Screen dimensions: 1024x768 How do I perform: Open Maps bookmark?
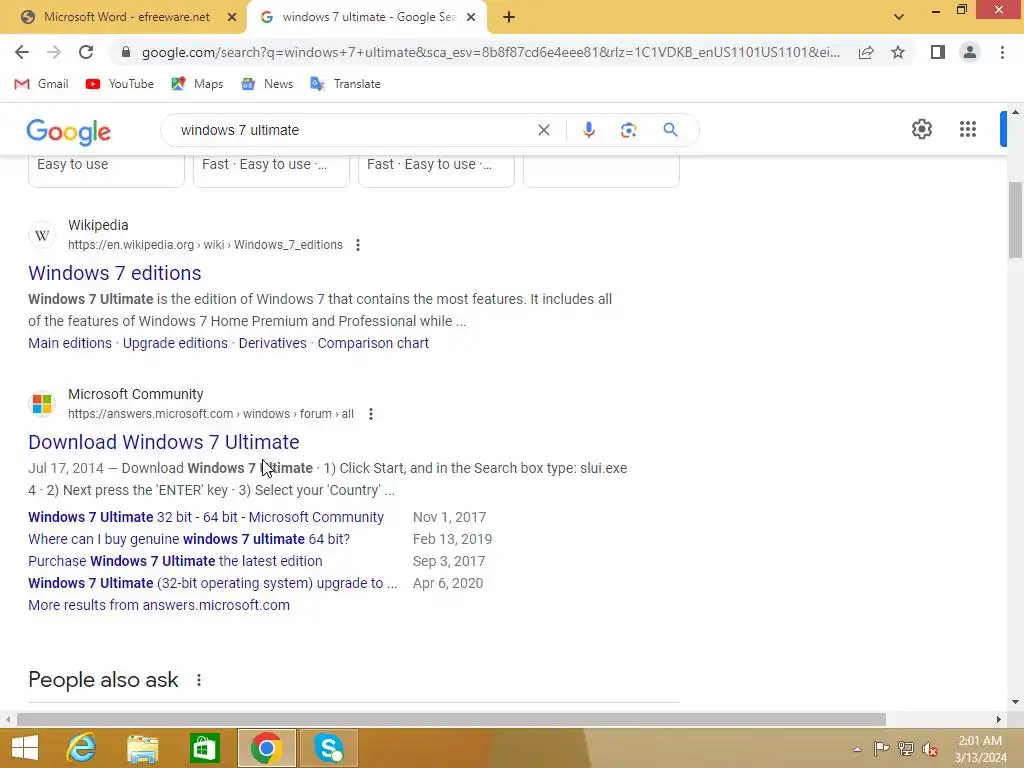click(x=197, y=84)
